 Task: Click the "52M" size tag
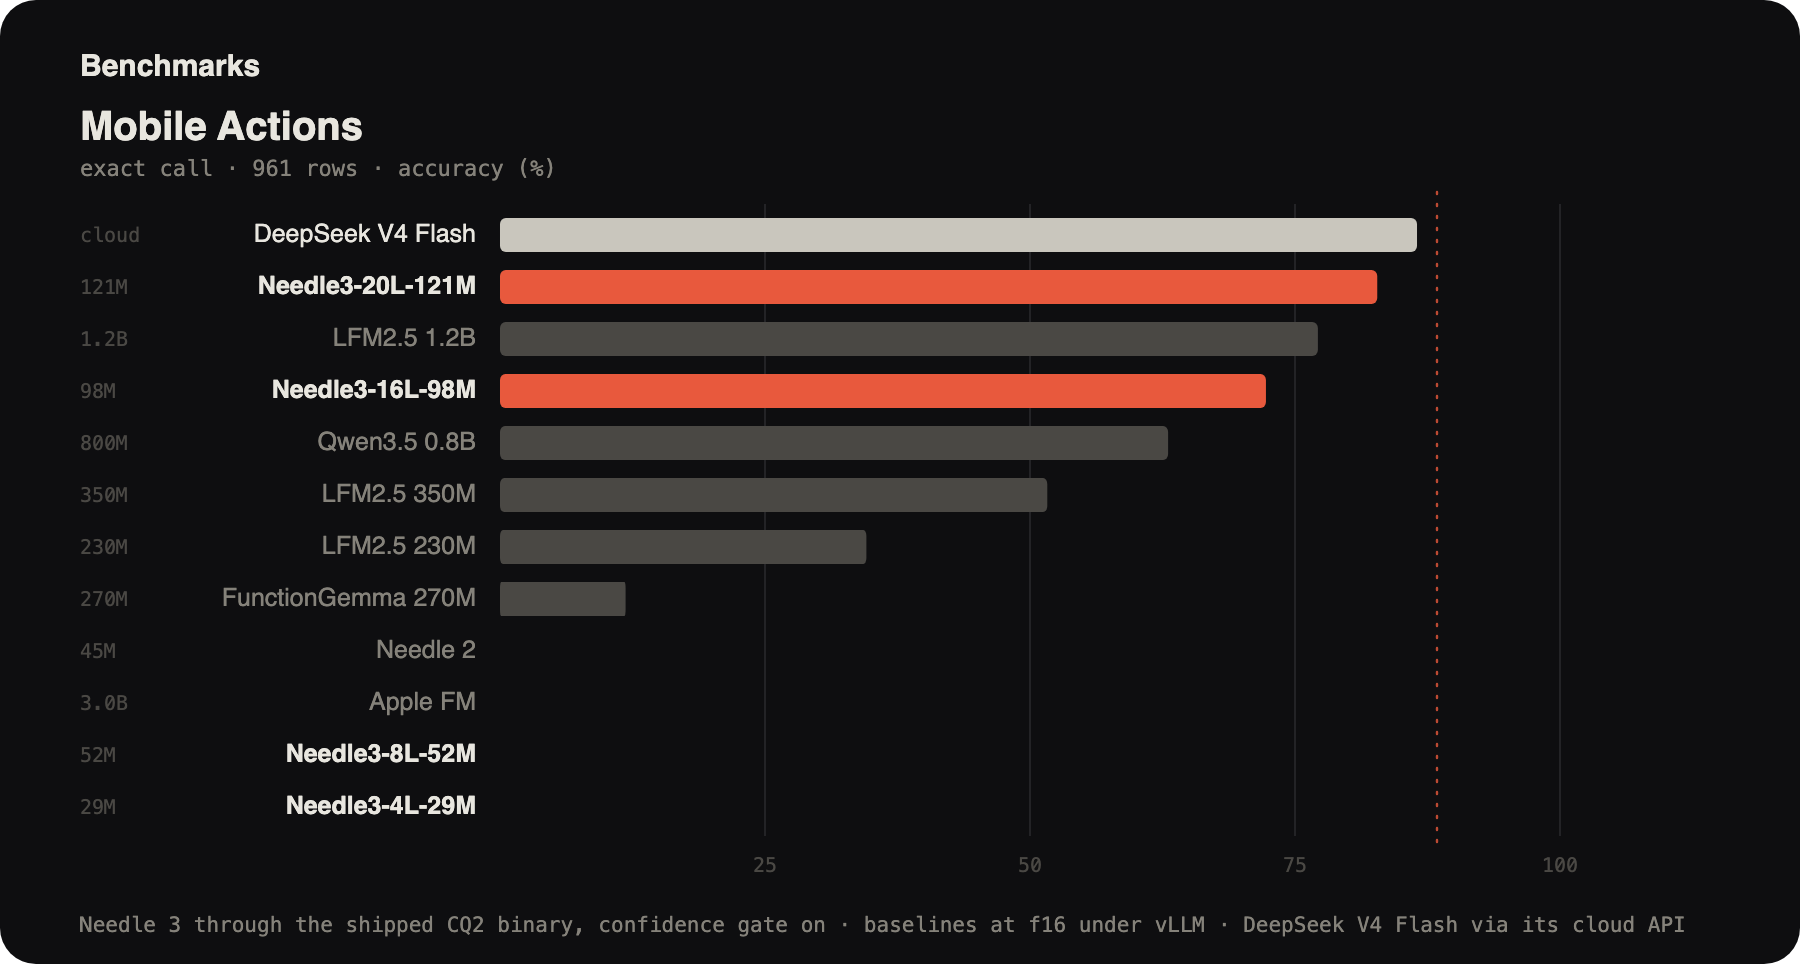pos(98,755)
